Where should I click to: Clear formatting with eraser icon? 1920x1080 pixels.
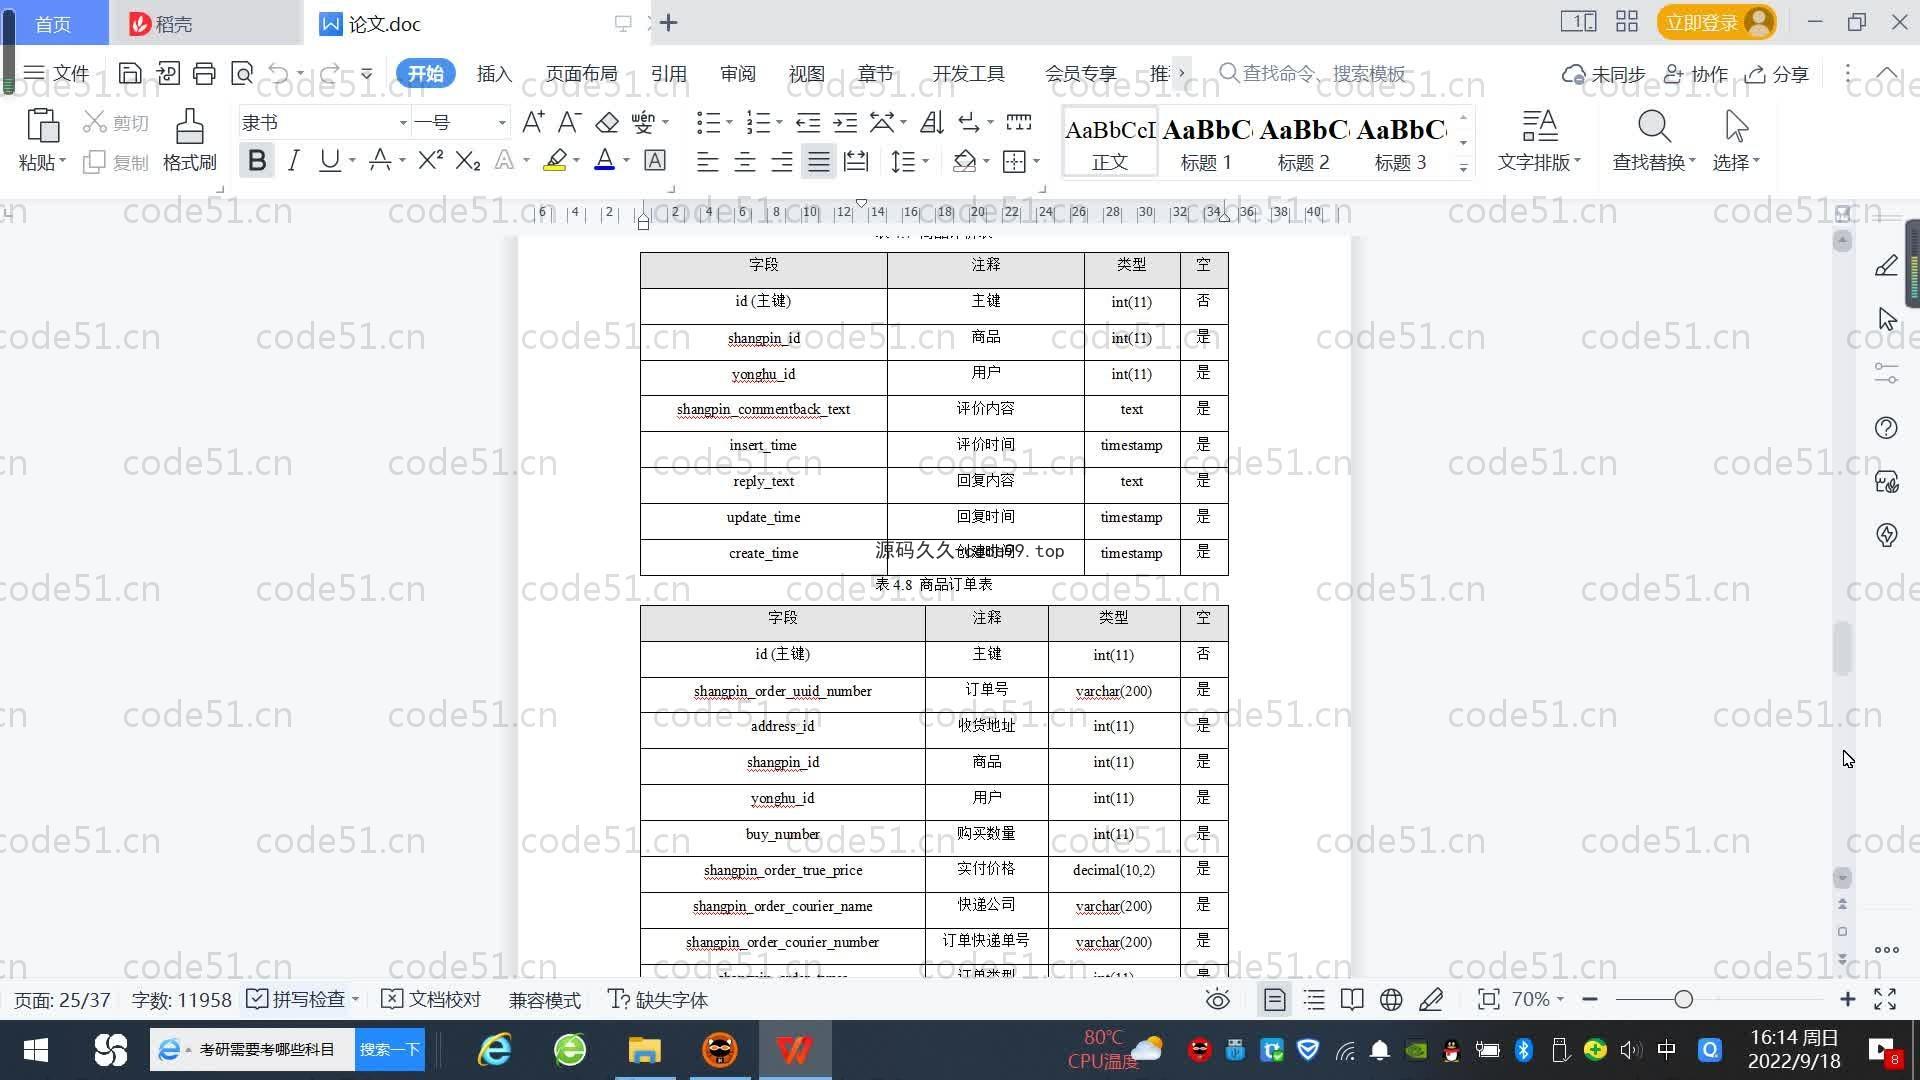click(x=607, y=122)
